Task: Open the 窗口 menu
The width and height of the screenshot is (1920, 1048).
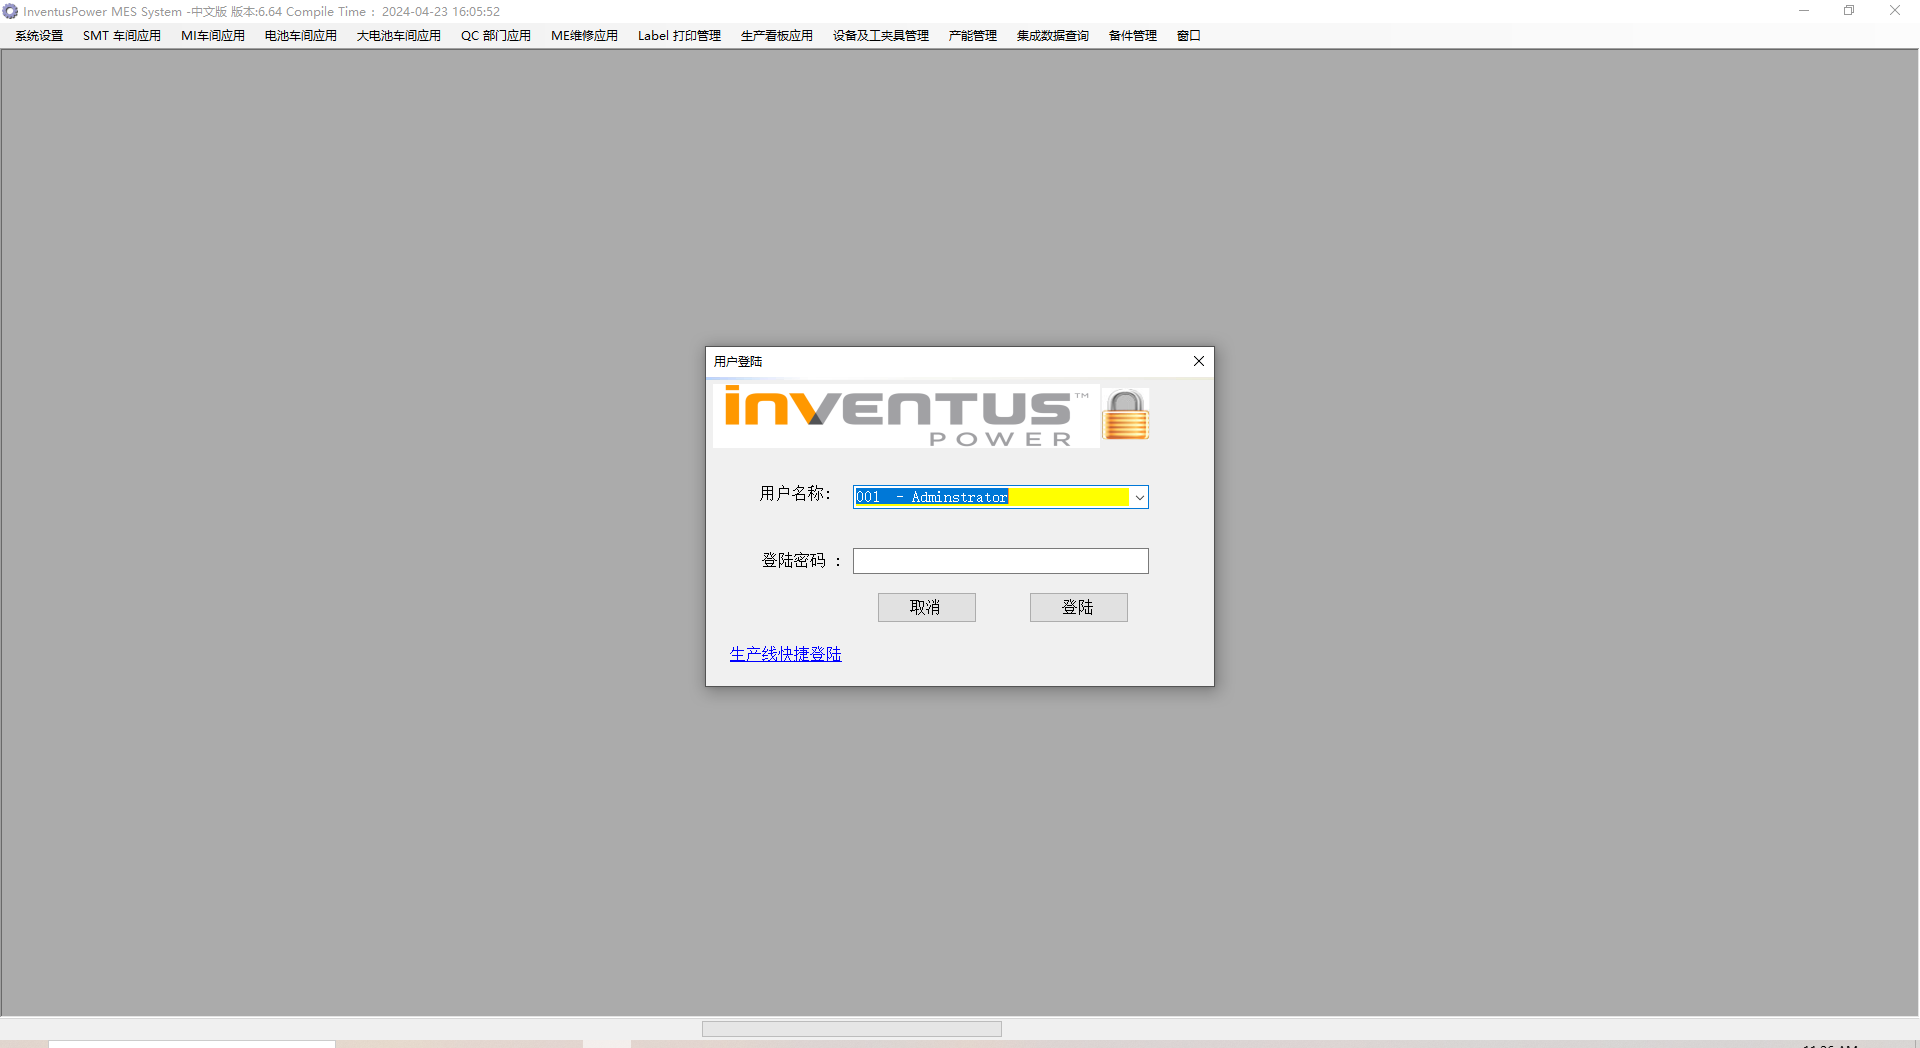Action: (x=1189, y=36)
